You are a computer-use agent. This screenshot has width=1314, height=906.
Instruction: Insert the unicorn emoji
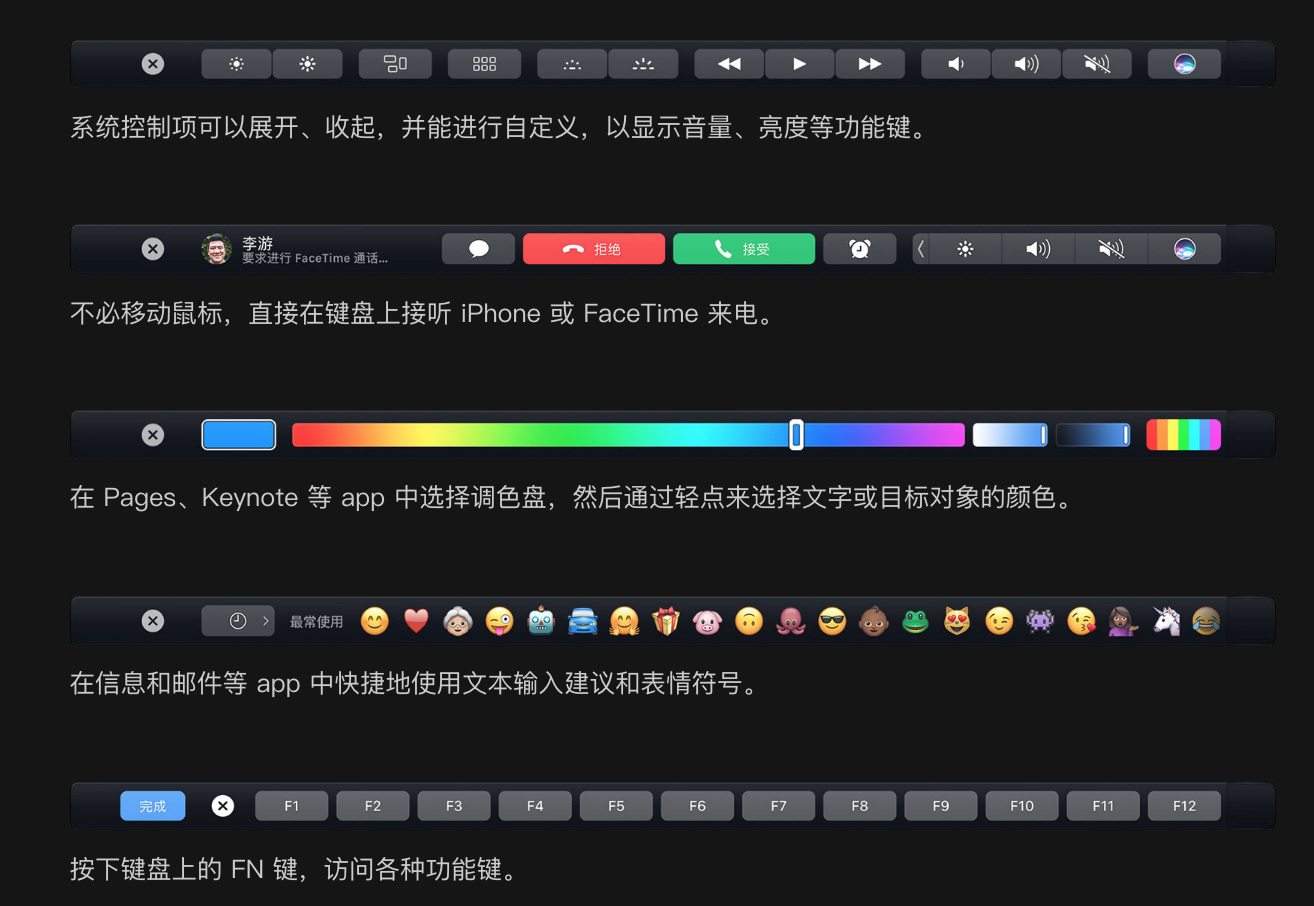(x=1165, y=621)
